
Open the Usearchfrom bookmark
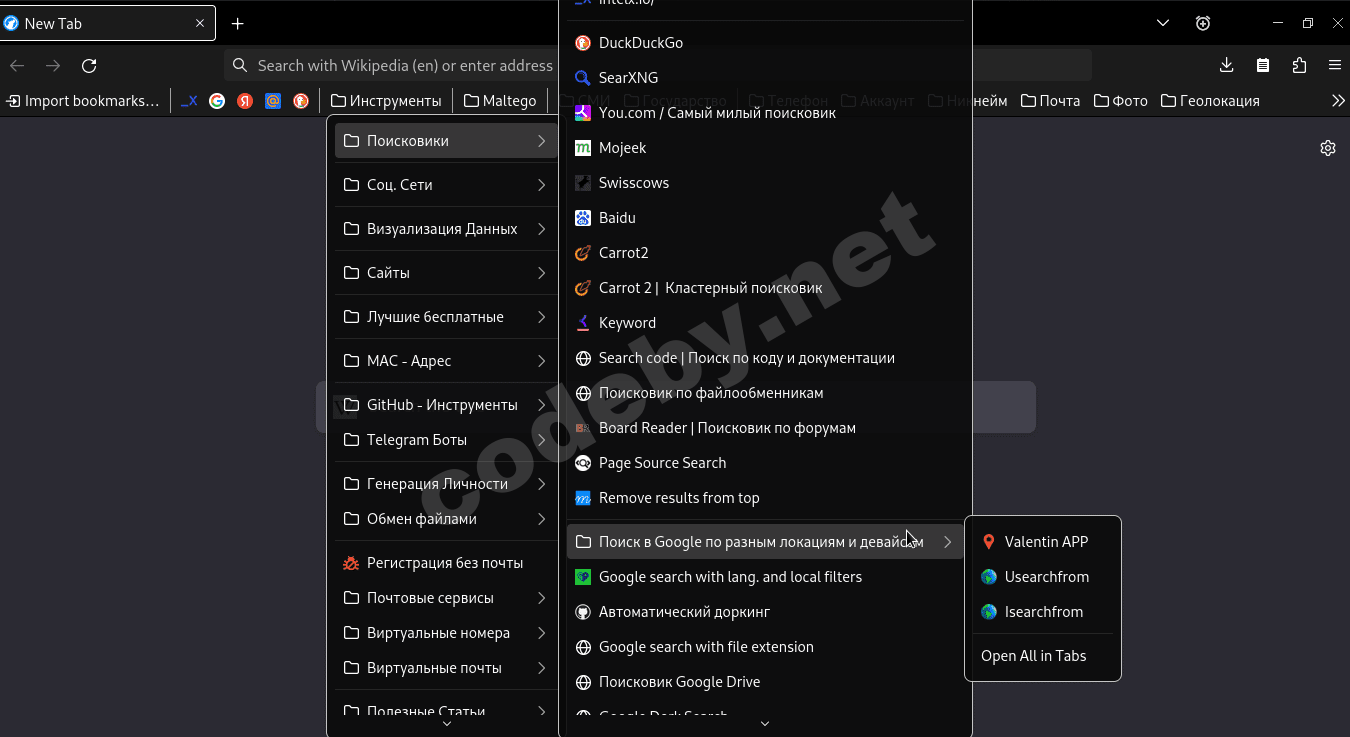click(1043, 577)
